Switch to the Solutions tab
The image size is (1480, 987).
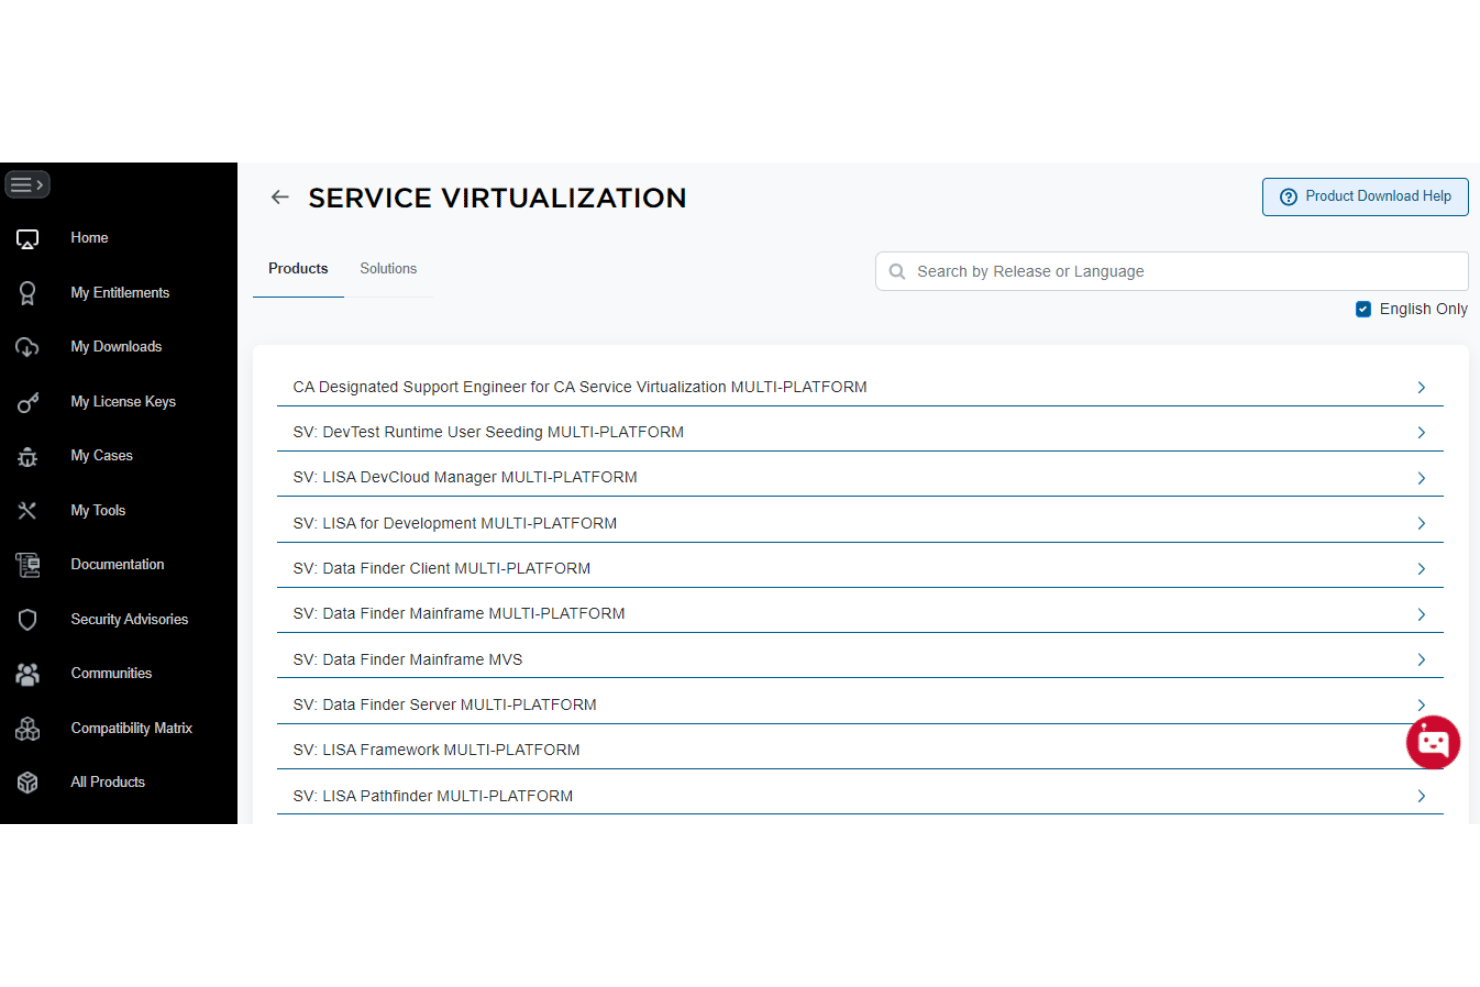click(x=388, y=269)
